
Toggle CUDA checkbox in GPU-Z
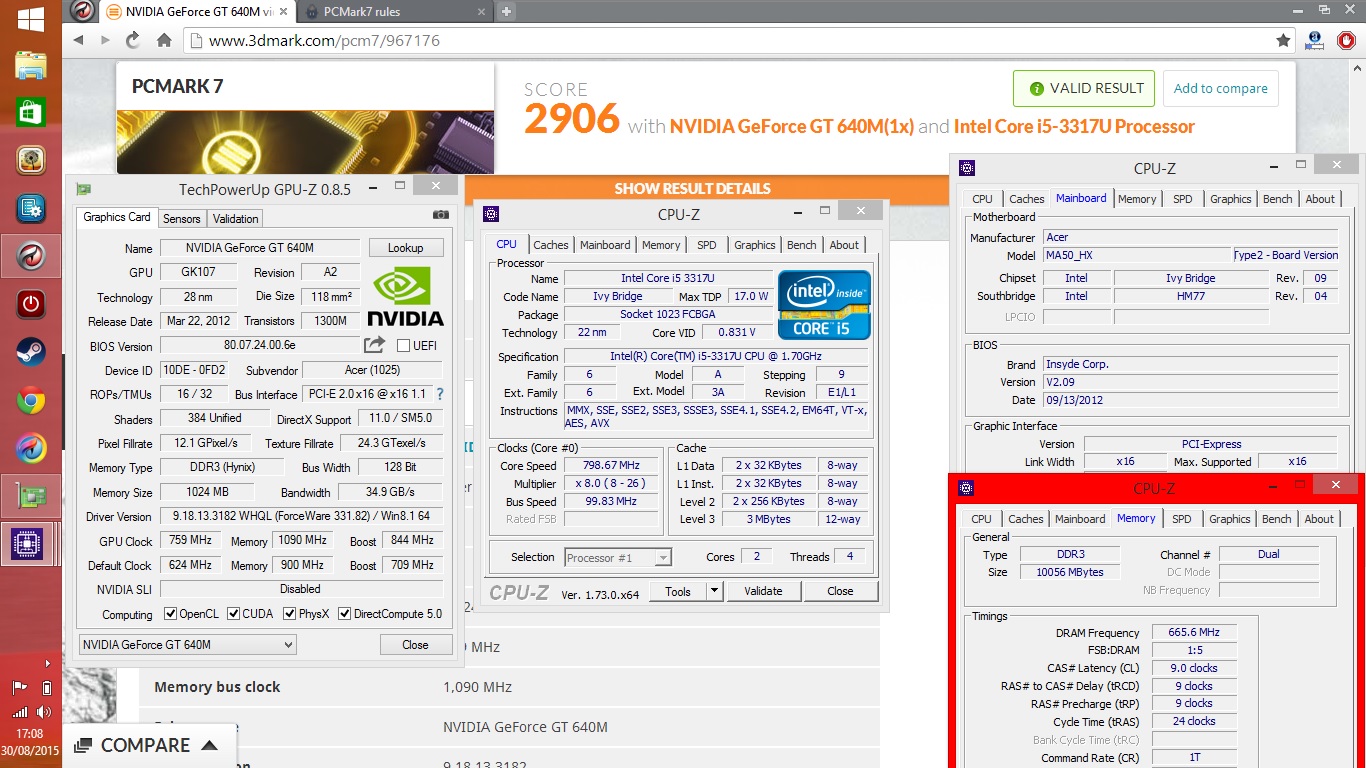pos(233,614)
